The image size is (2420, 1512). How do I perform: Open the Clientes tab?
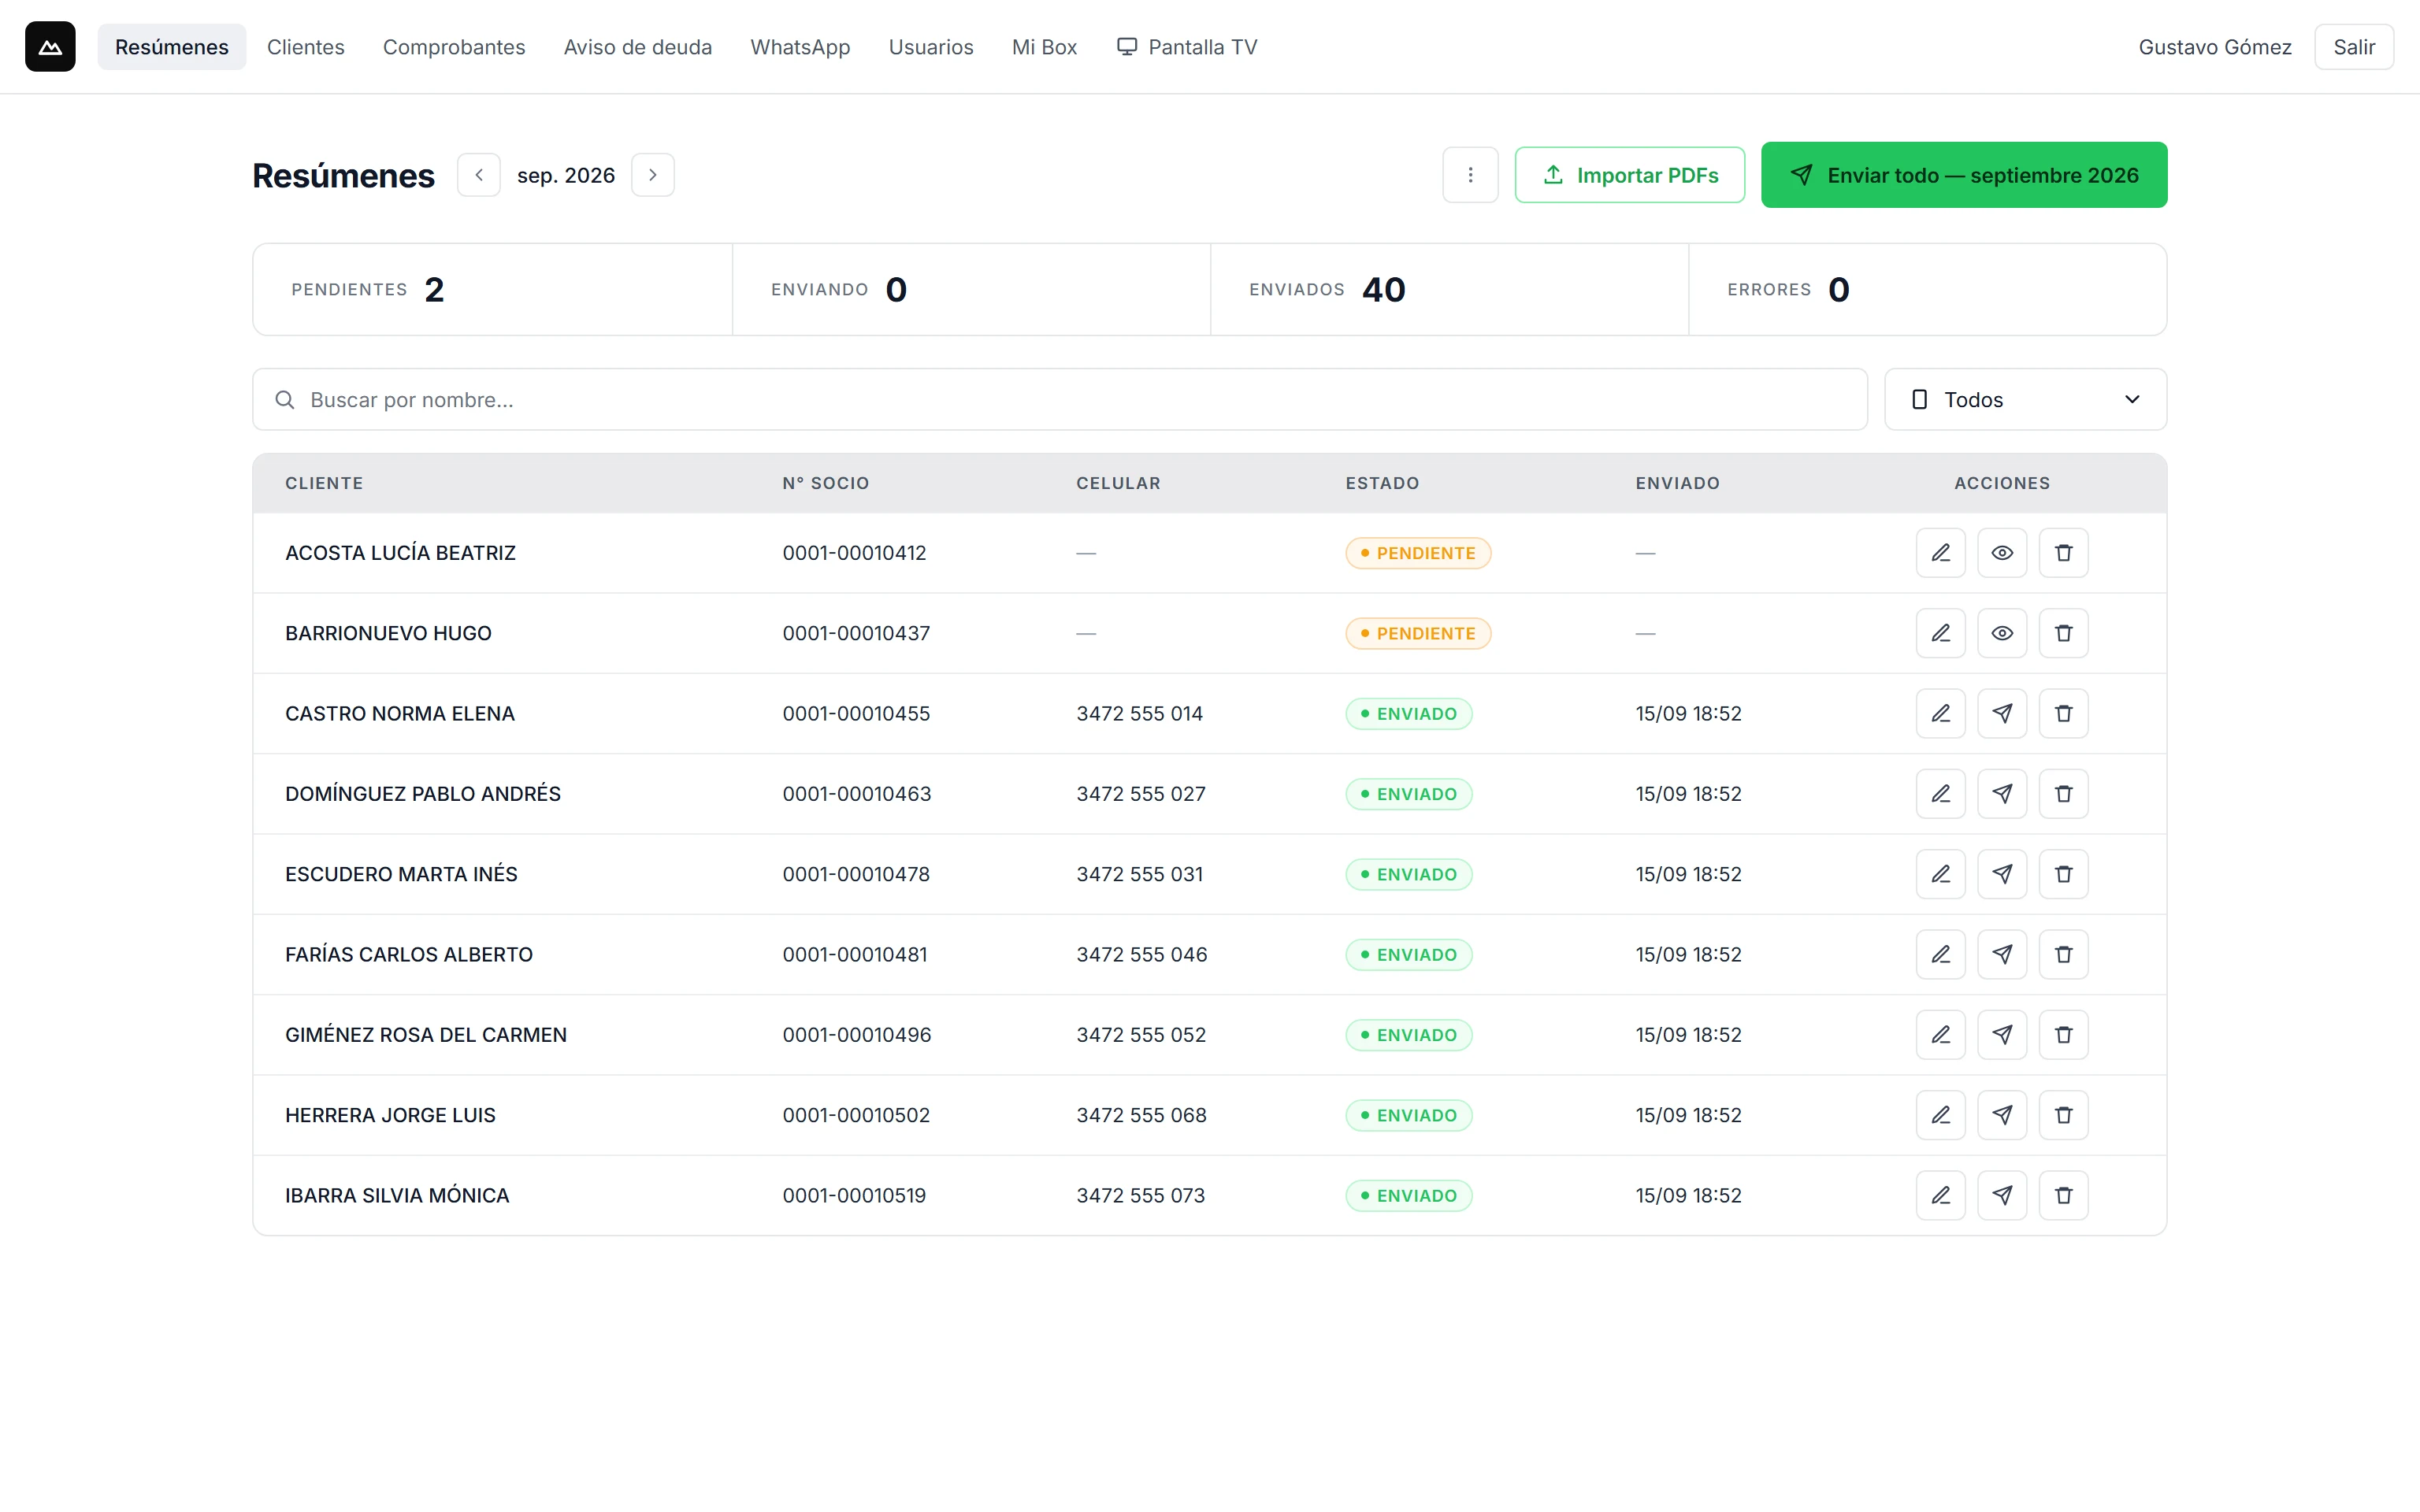(306, 47)
